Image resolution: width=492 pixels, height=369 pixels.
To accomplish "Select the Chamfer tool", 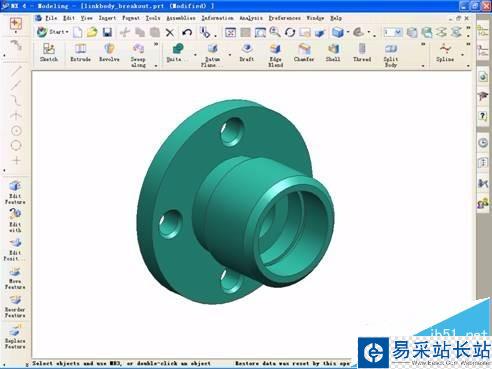I will pos(304,53).
